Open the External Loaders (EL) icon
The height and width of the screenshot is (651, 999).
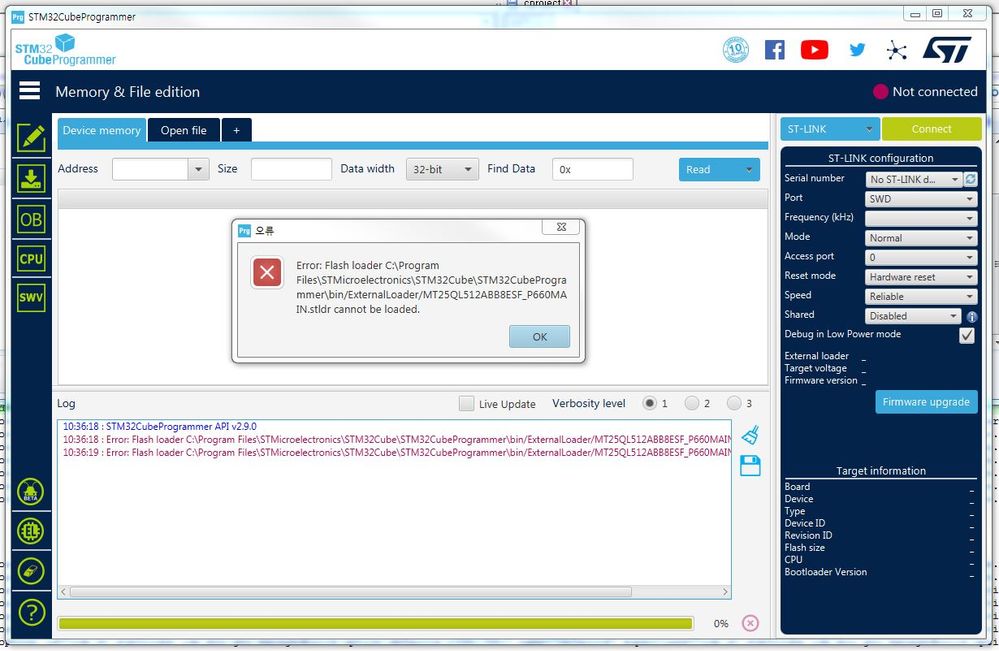click(x=31, y=531)
